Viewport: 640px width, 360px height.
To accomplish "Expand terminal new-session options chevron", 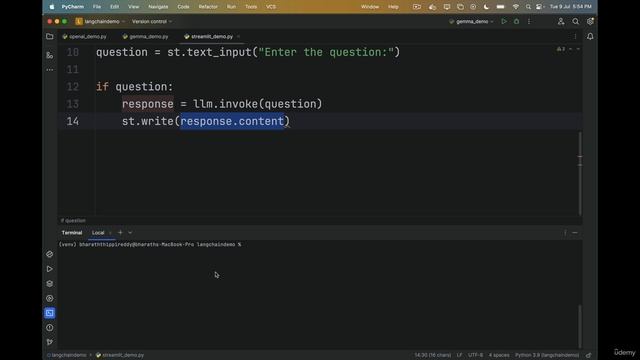I will (130, 233).
